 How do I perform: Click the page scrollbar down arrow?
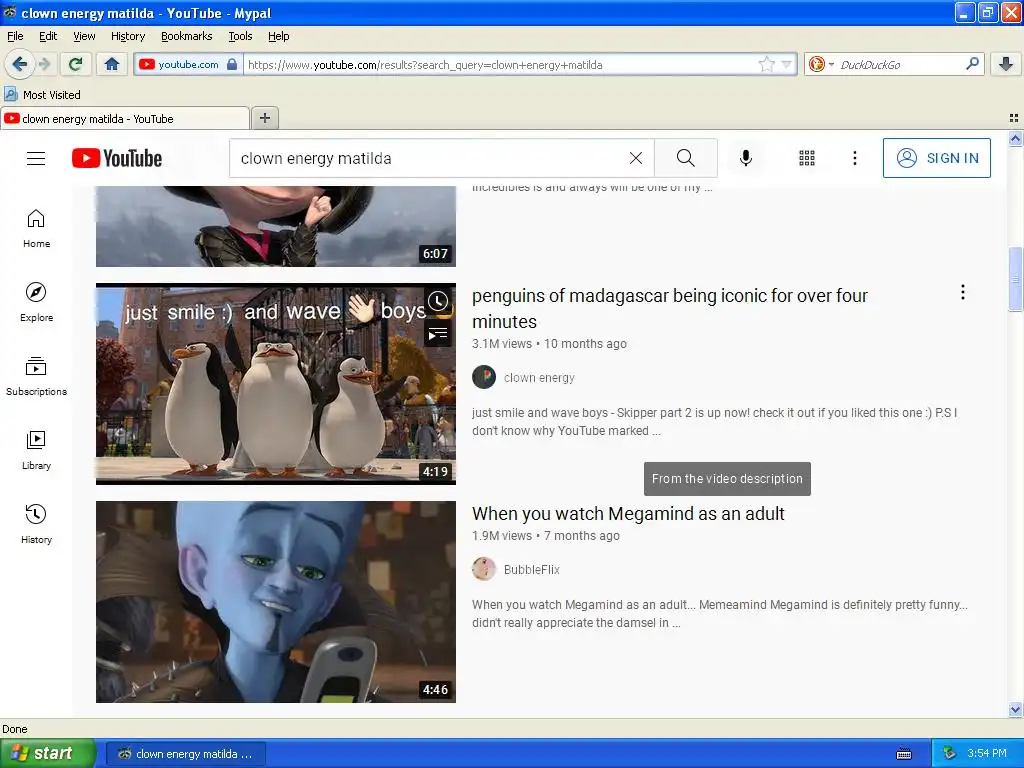click(1015, 709)
